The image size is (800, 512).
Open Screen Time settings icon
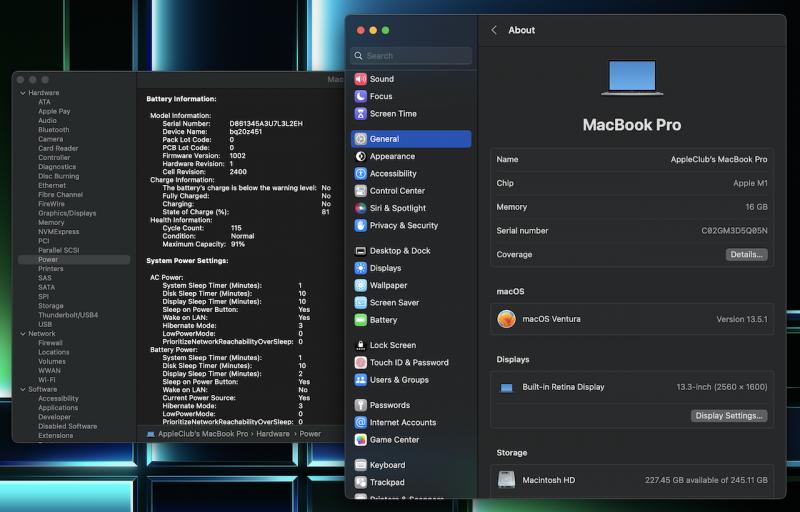tap(361, 114)
